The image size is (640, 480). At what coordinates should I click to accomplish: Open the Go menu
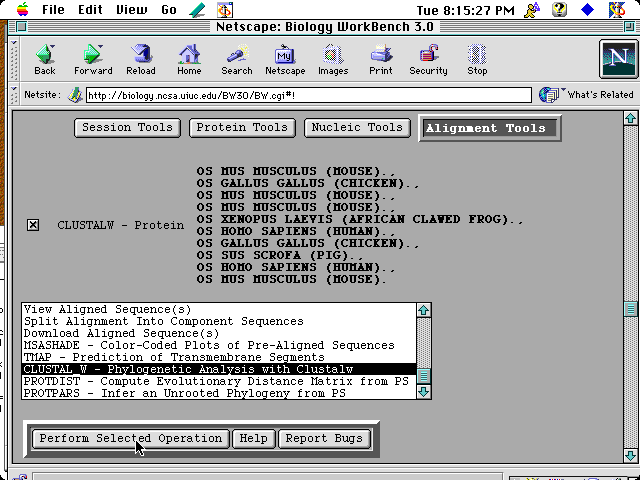pyautogui.click(x=169, y=10)
